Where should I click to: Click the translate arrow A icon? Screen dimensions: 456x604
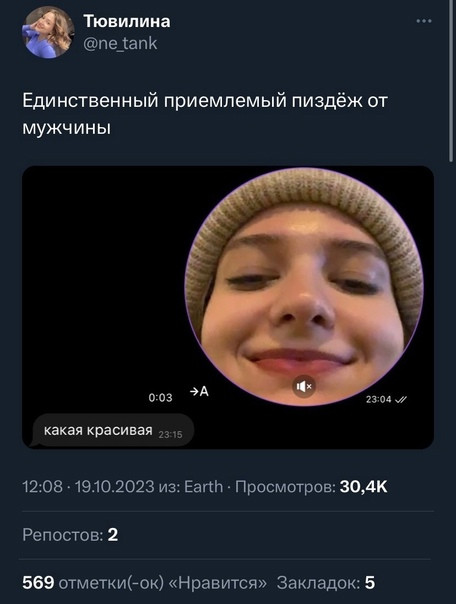tap(199, 391)
